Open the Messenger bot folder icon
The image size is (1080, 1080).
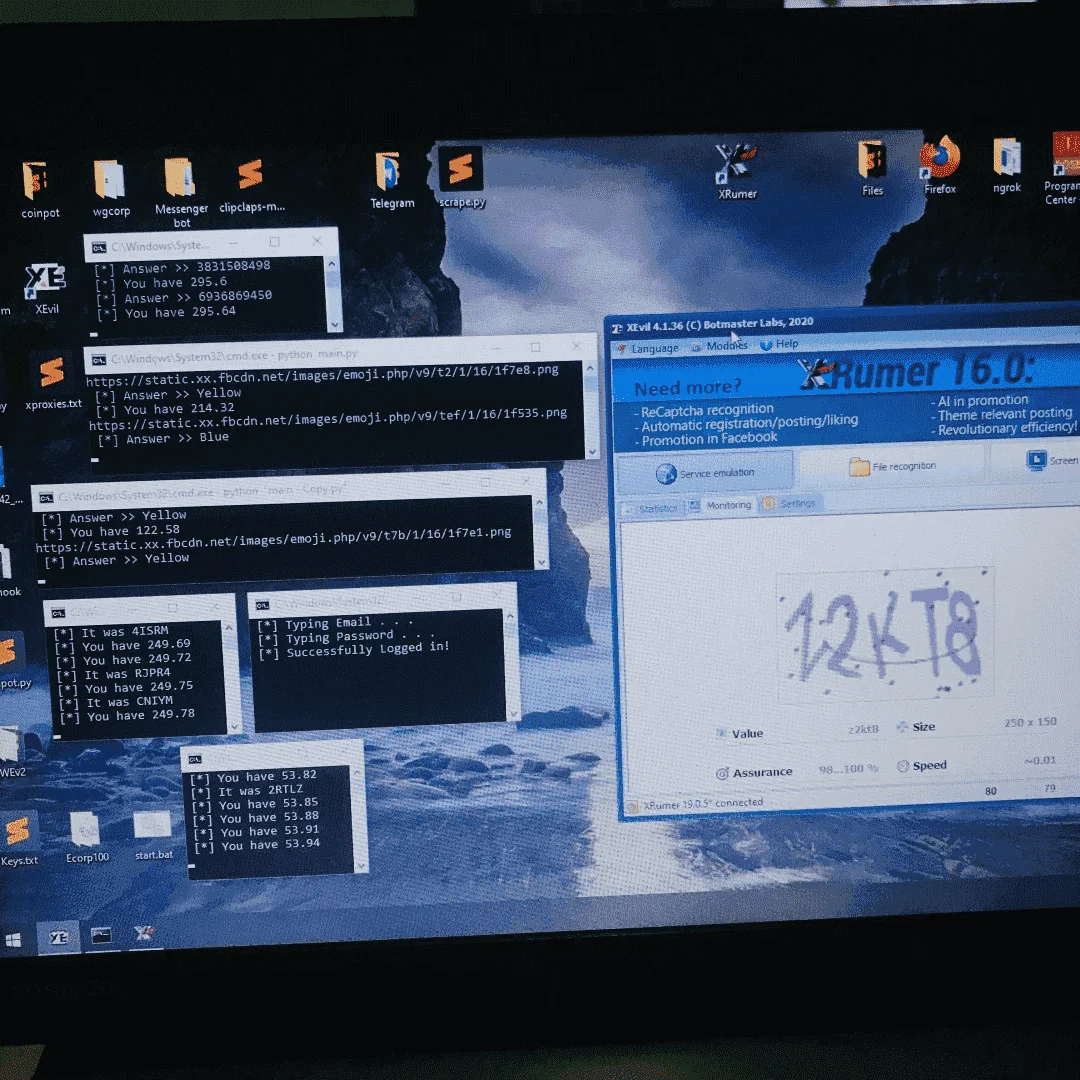[181, 191]
